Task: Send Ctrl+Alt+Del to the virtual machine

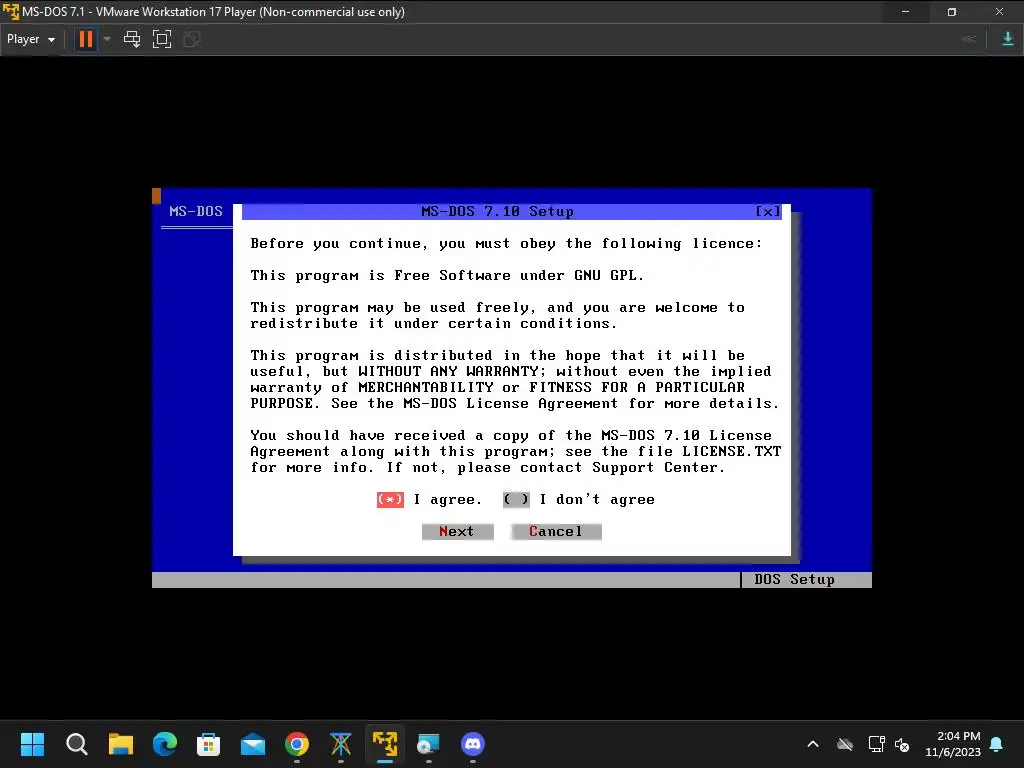Action: pyautogui.click(x=132, y=39)
